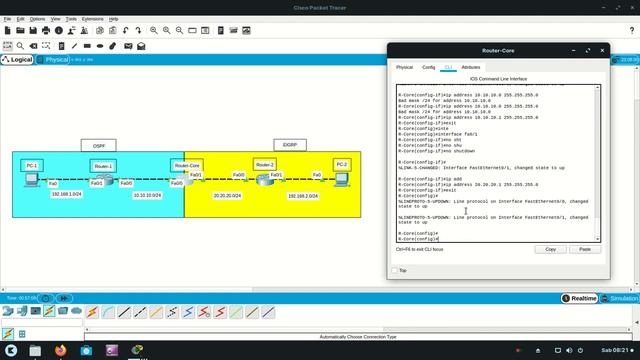Choose the copper cross-over dashed cable

[x=140, y=312]
